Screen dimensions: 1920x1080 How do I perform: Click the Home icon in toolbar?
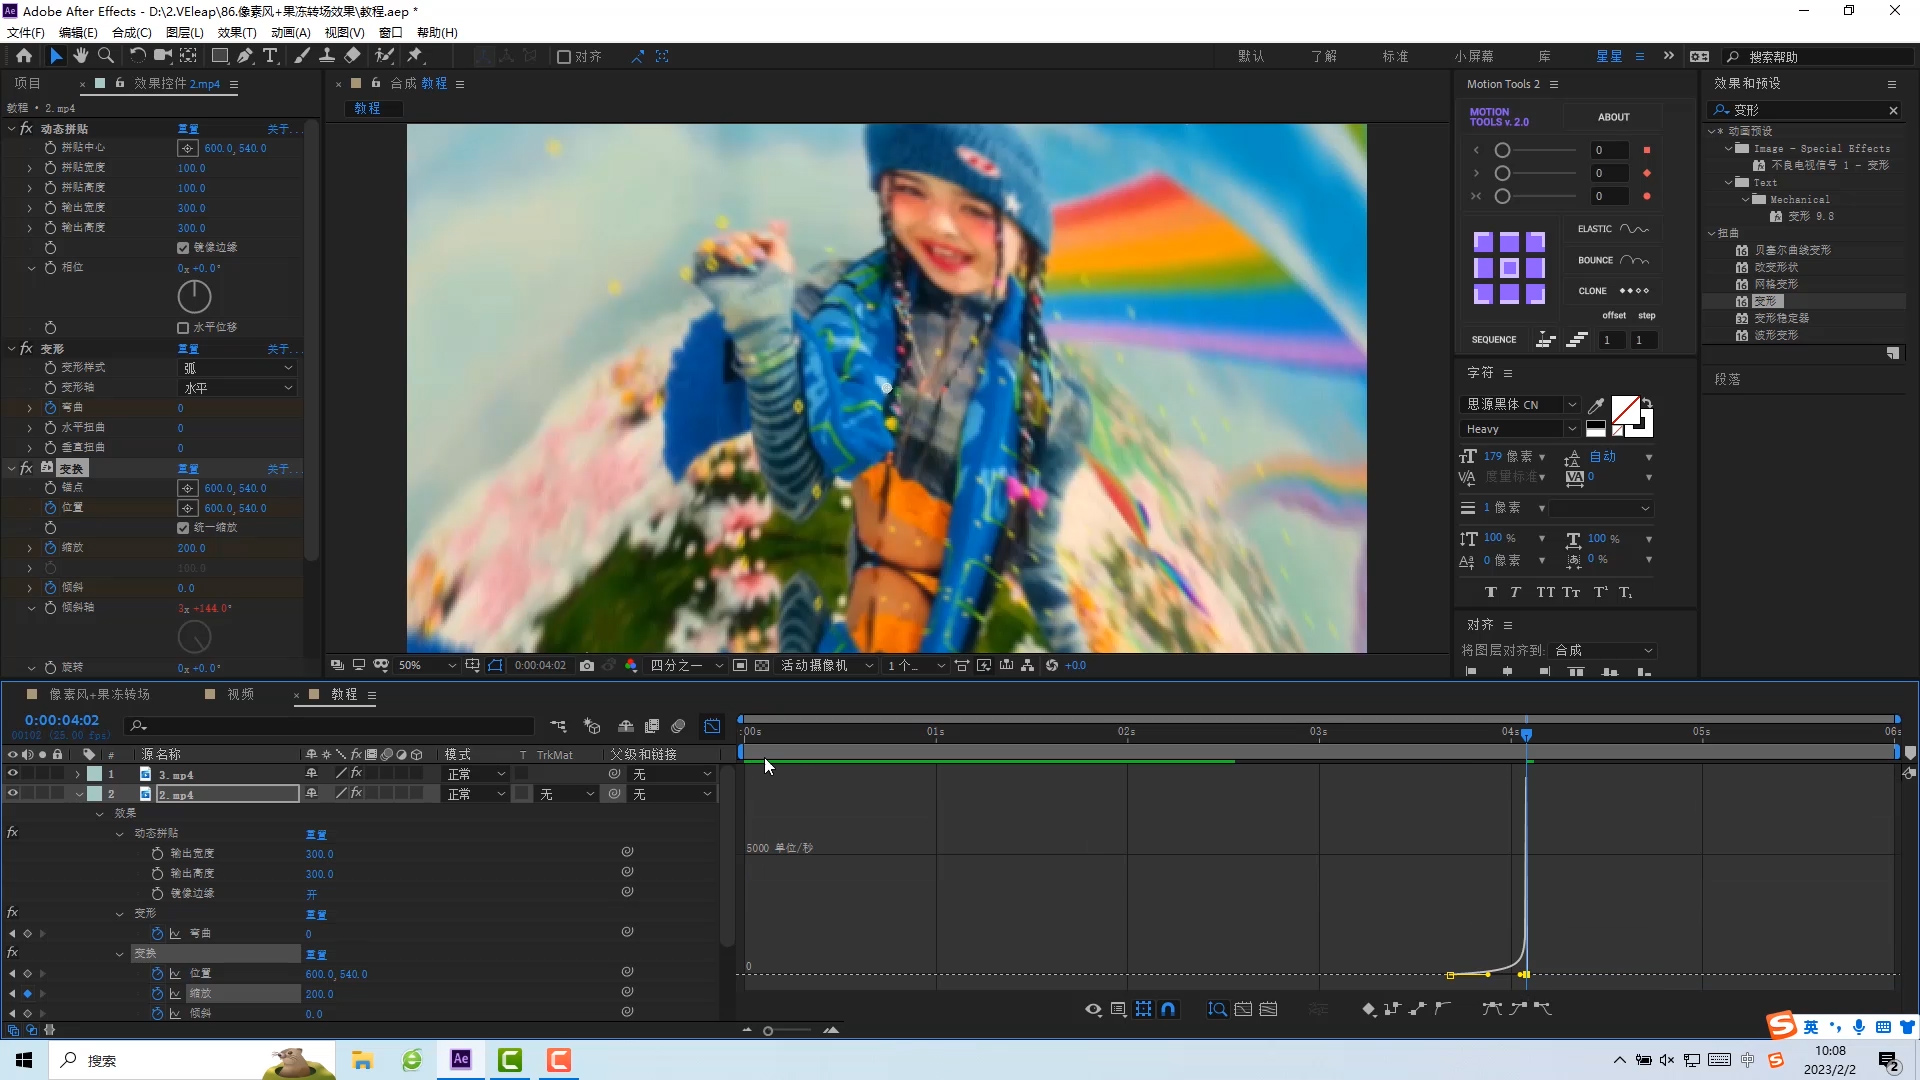point(24,56)
